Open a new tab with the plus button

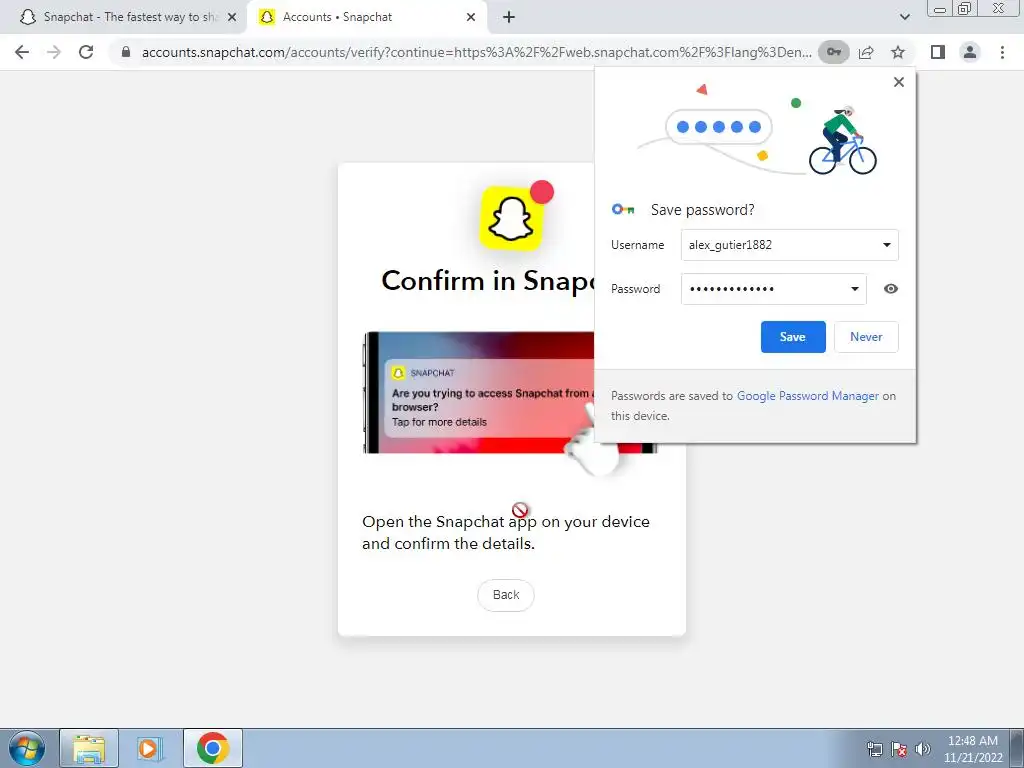pos(509,18)
